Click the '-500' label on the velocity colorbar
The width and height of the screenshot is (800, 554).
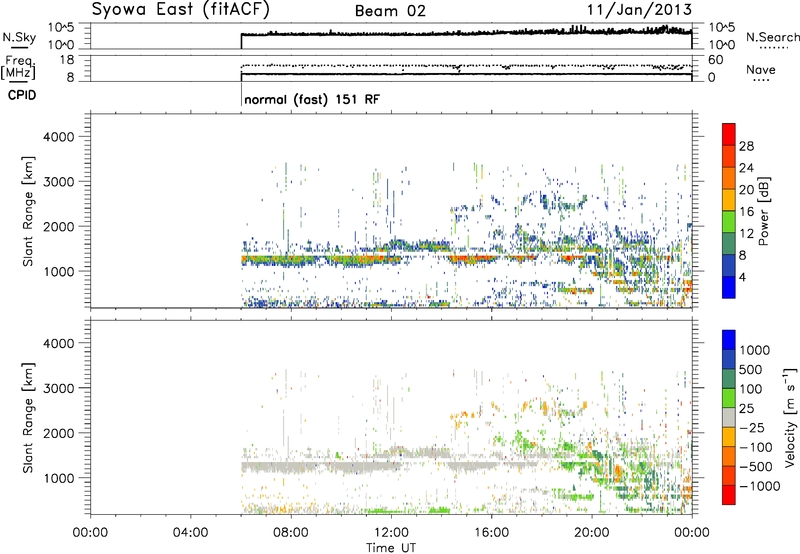(x=756, y=467)
